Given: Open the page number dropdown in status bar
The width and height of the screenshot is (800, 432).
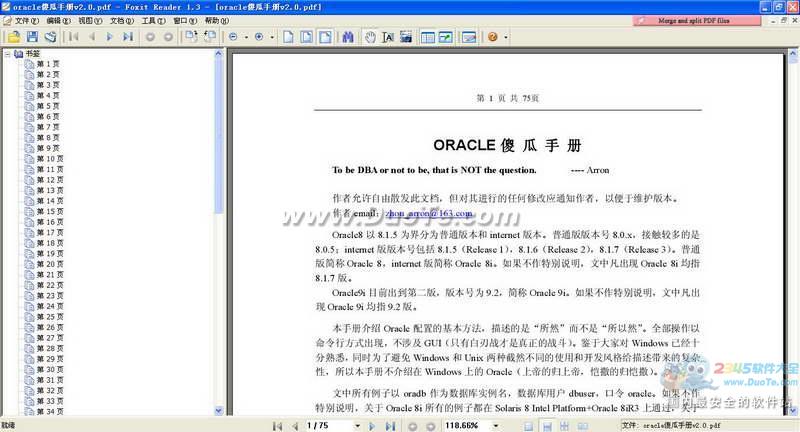Looking at the screenshot, I should 358,426.
